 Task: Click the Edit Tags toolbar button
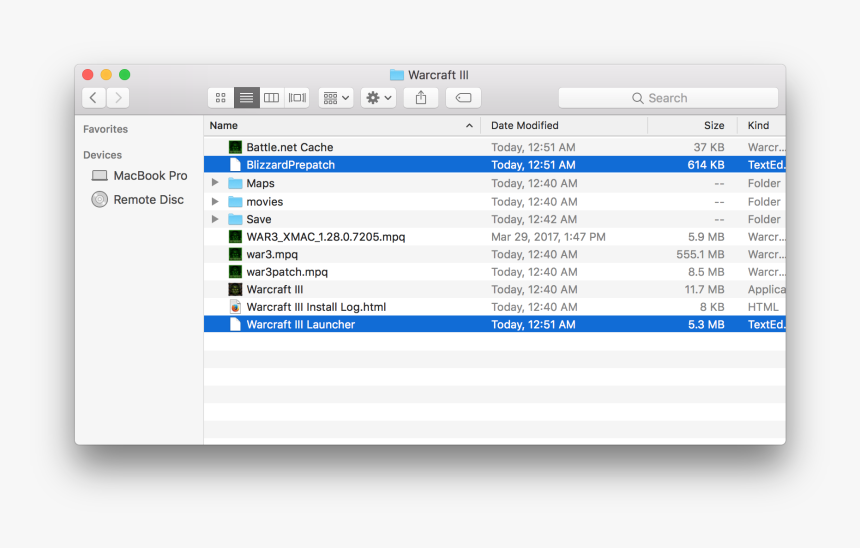(463, 98)
